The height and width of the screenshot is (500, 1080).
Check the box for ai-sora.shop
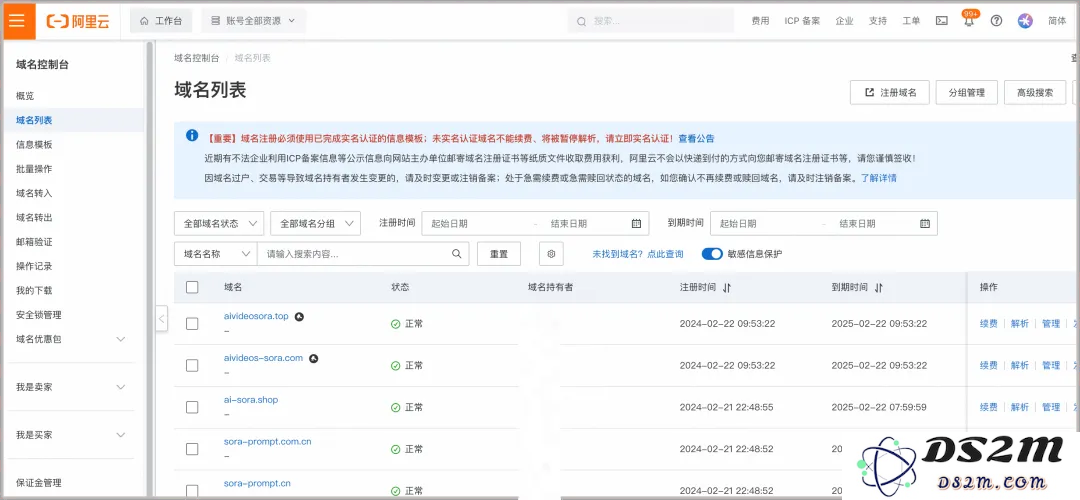[x=192, y=407]
